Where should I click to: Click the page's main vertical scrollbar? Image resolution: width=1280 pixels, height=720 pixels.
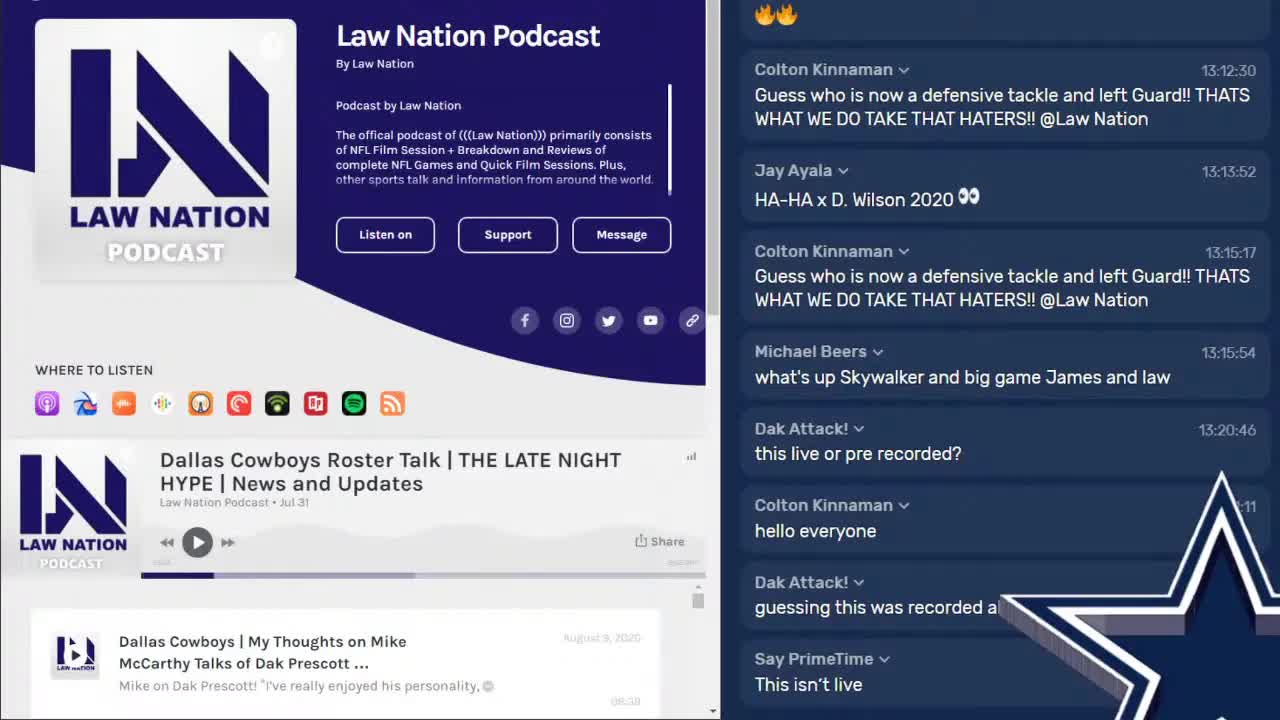click(x=713, y=157)
